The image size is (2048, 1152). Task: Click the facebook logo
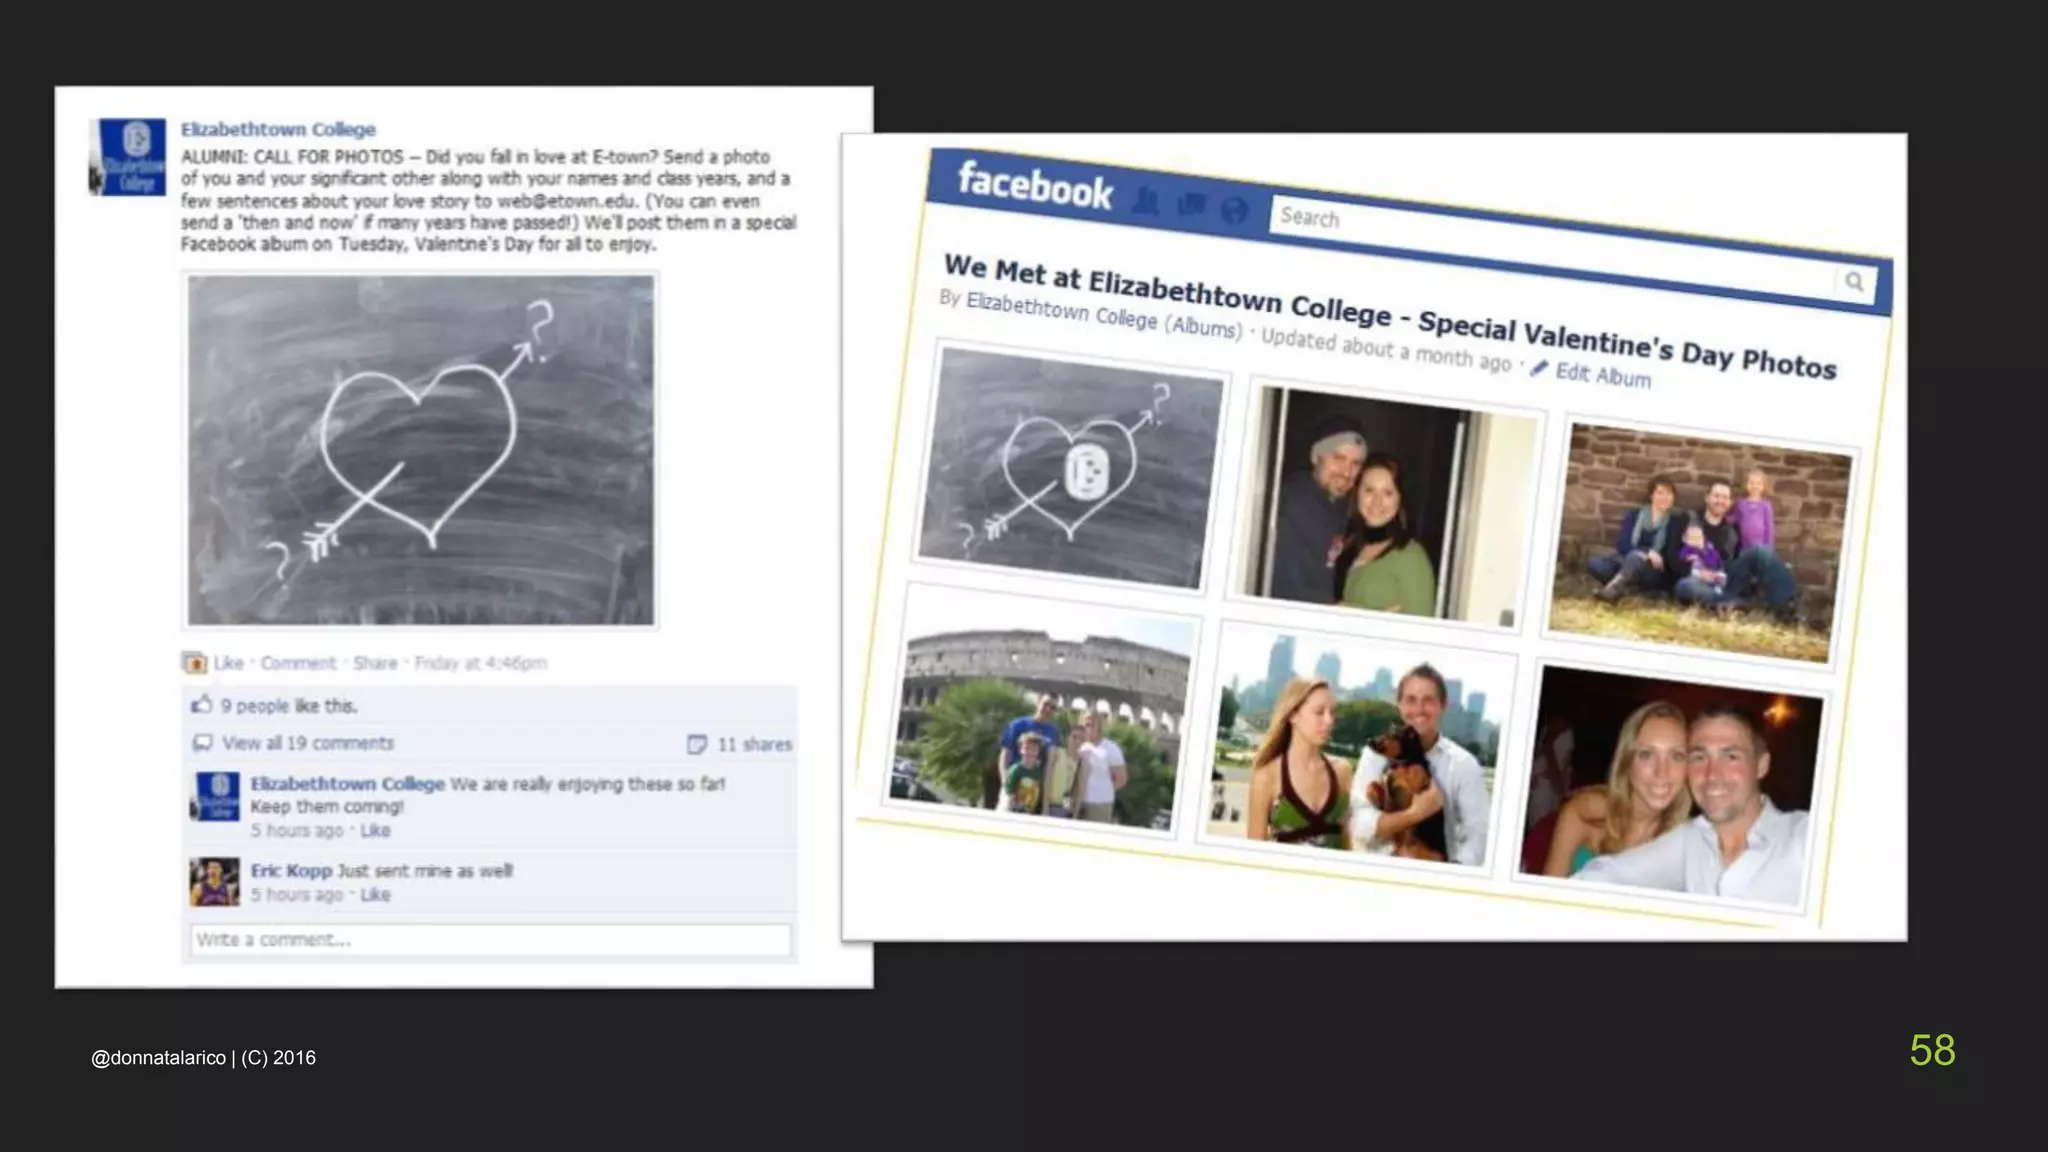pos(1035,186)
